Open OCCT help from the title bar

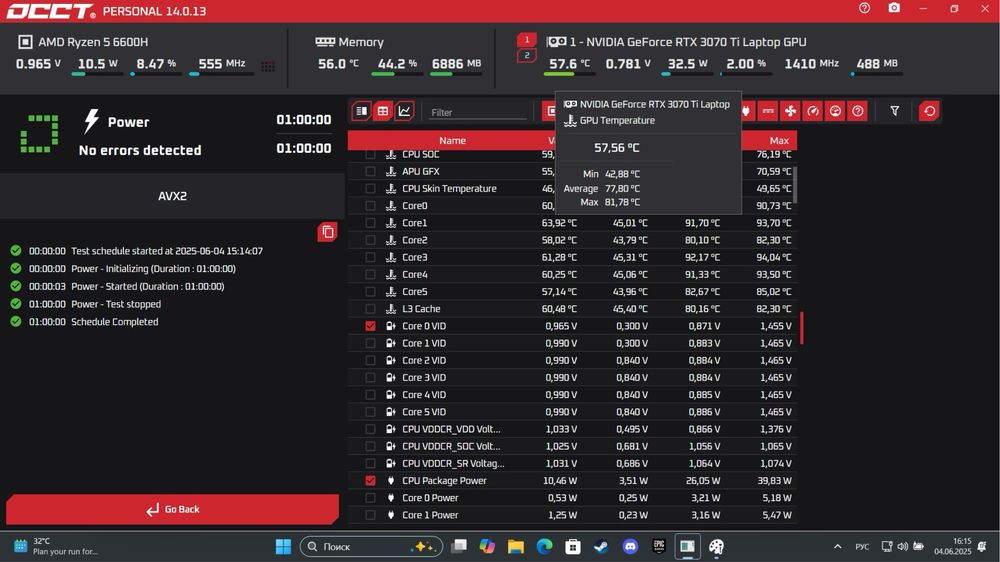click(x=864, y=8)
